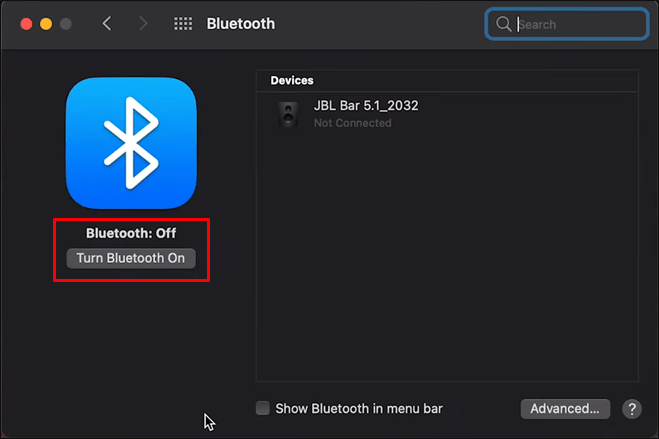Open the Advanced... Bluetooth options
Image resolution: width=659 pixels, height=439 pixels.
565,409
